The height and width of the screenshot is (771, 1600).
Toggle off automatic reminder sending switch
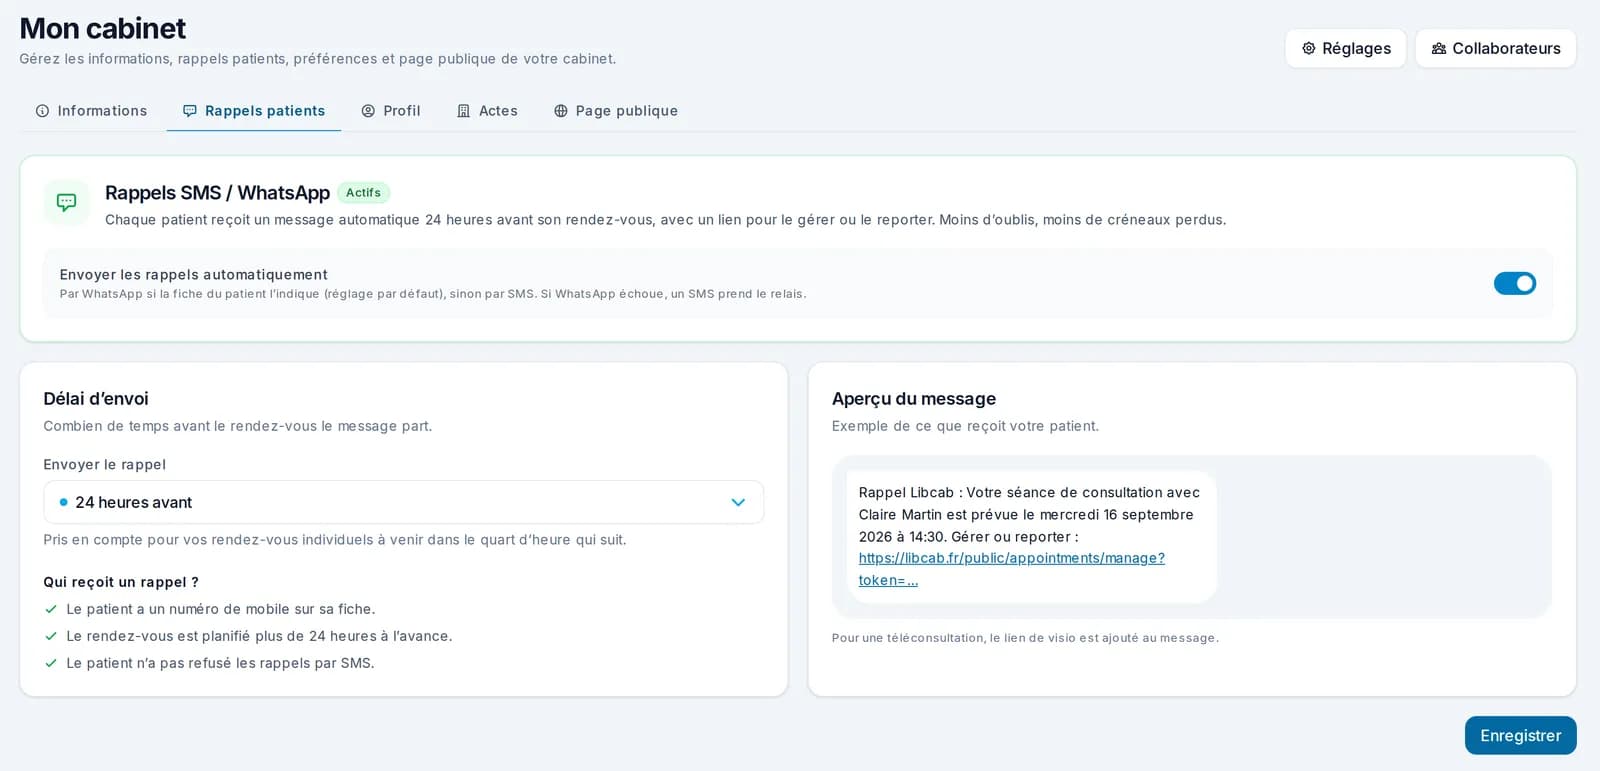1514,284
